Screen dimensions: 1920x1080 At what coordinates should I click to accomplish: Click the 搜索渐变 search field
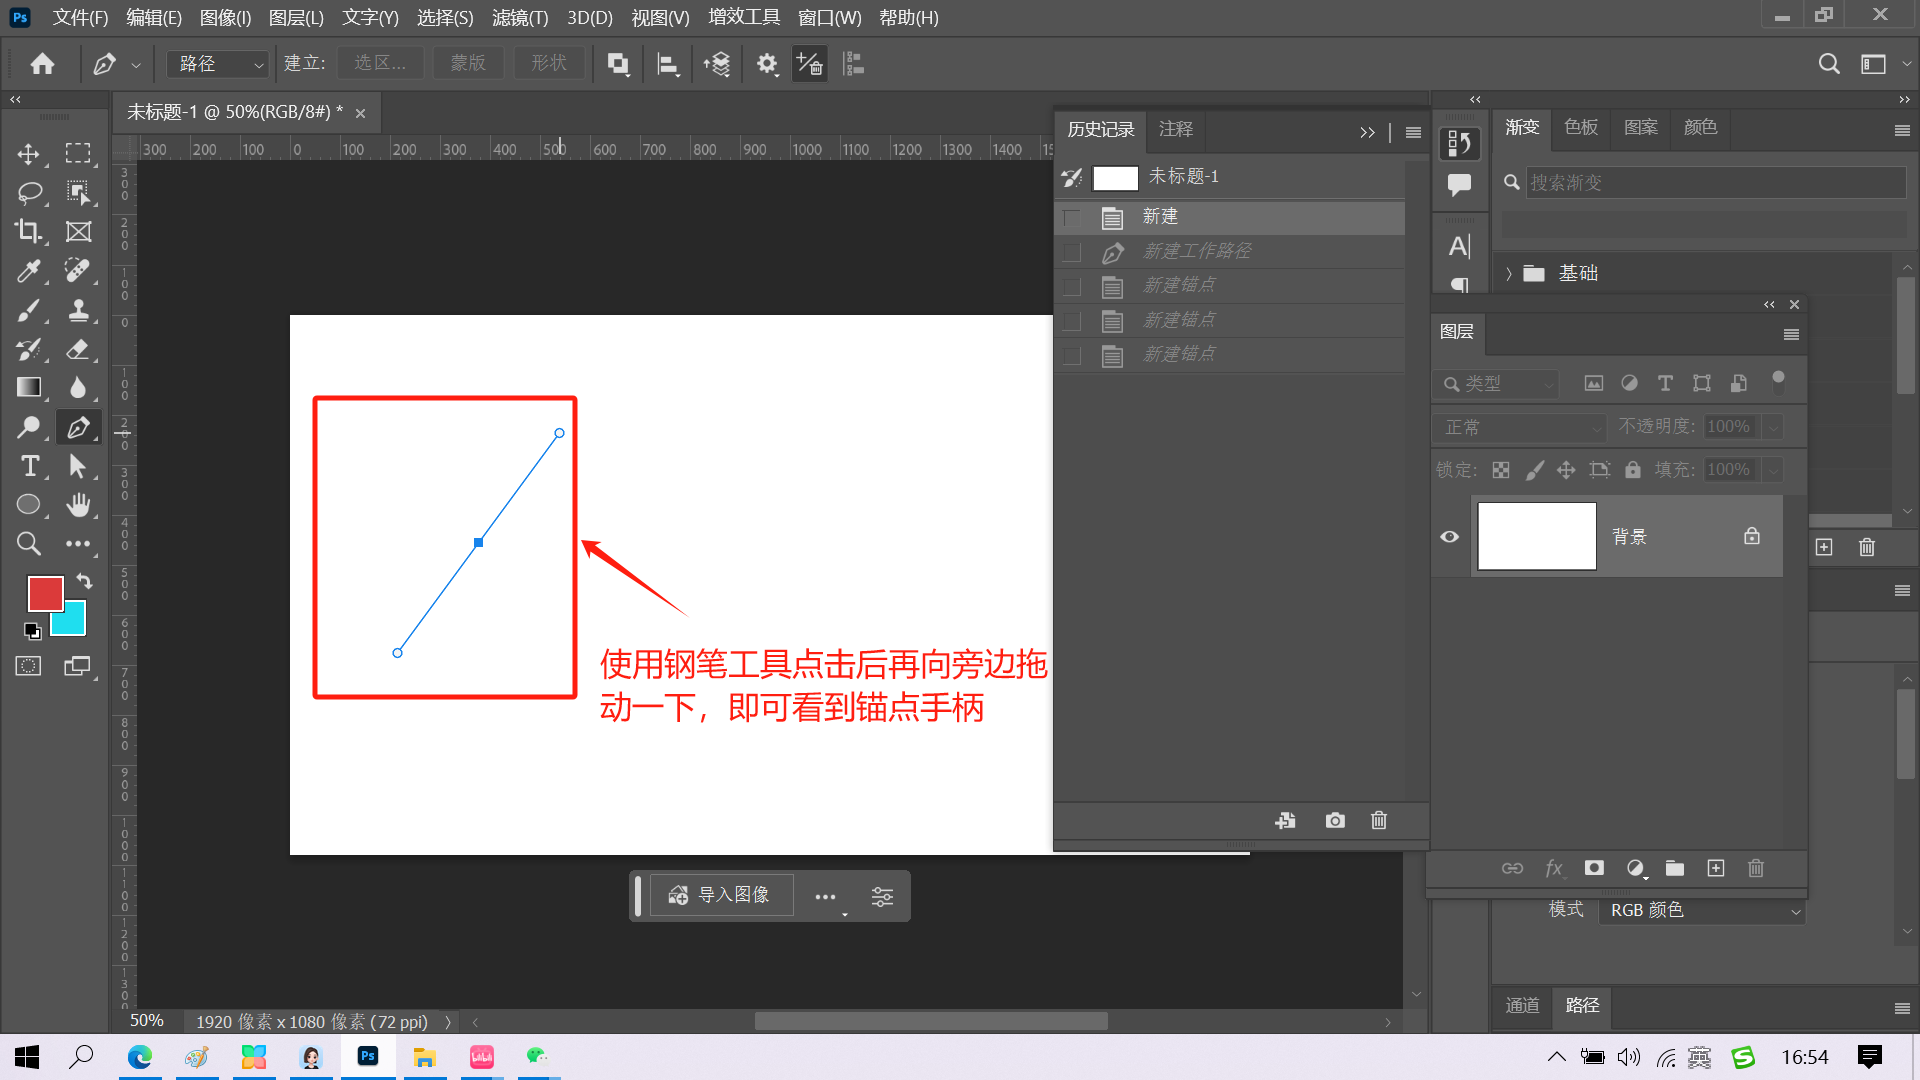[1714, 182]
